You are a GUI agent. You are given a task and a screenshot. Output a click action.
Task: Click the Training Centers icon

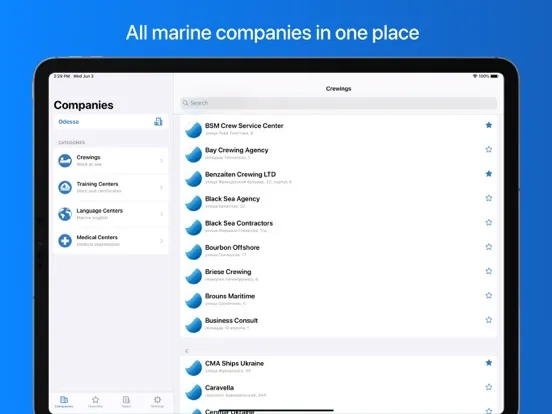coord(65,187)
